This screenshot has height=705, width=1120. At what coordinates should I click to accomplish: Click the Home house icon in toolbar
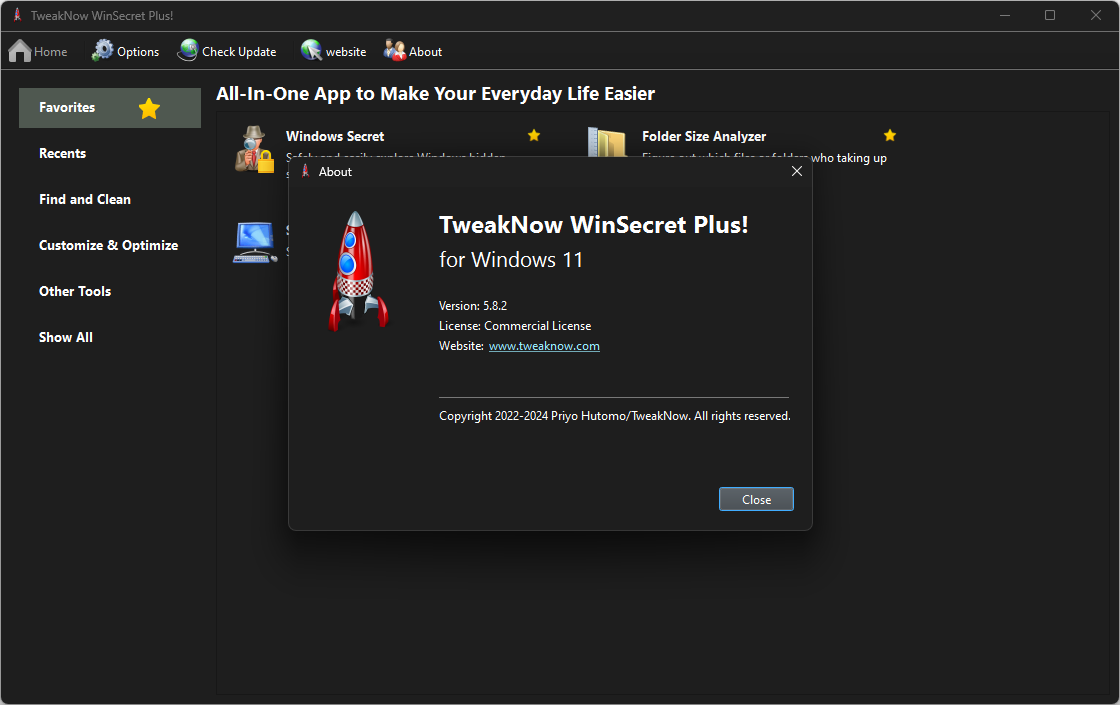pyautogui.click(x=20, y=51)
